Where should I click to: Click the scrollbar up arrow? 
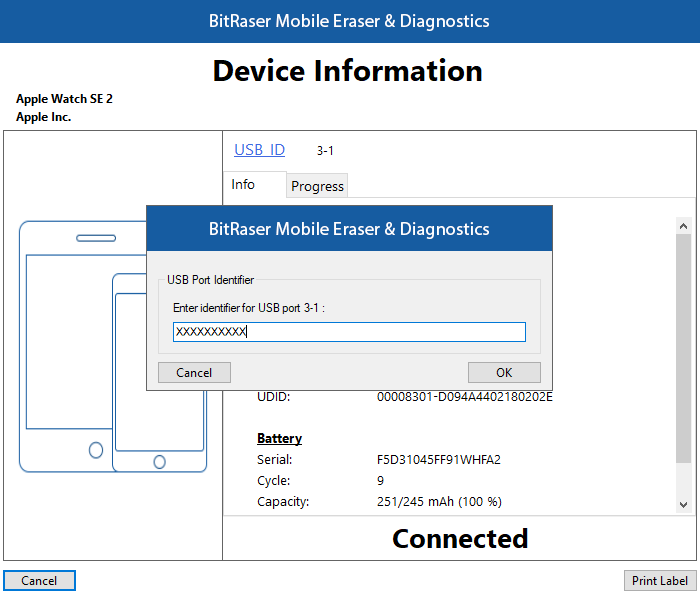[683, 226]
